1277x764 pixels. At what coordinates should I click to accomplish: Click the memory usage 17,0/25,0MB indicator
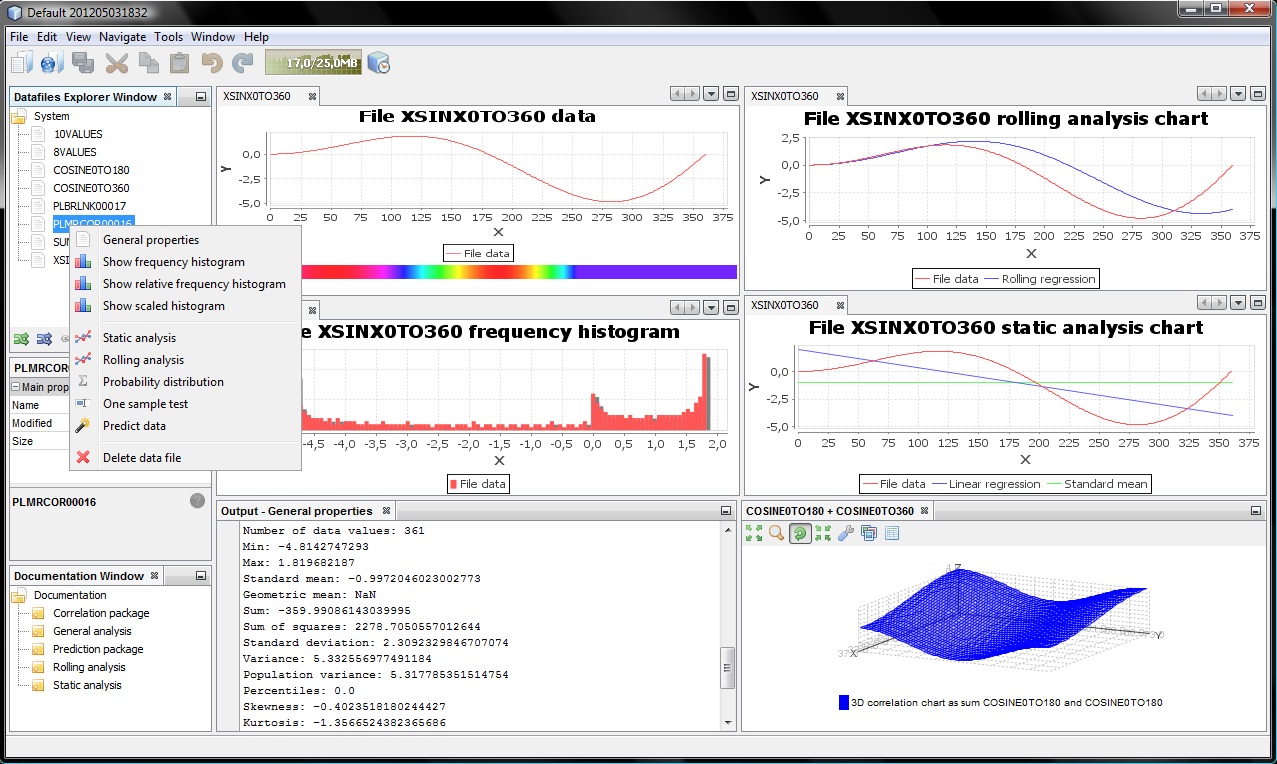[313, 63]
